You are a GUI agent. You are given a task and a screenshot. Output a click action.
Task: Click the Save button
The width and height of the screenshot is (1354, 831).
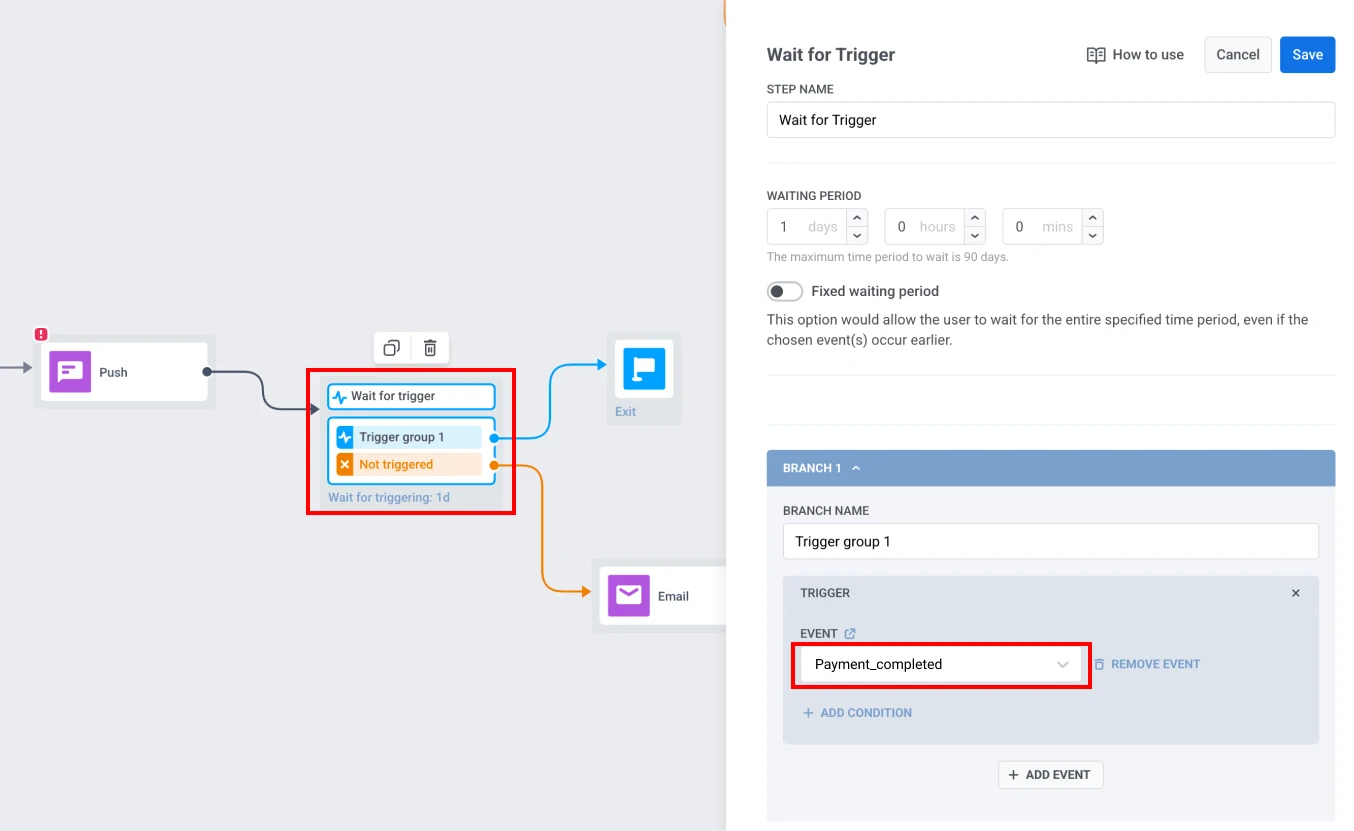[1307, 55]
